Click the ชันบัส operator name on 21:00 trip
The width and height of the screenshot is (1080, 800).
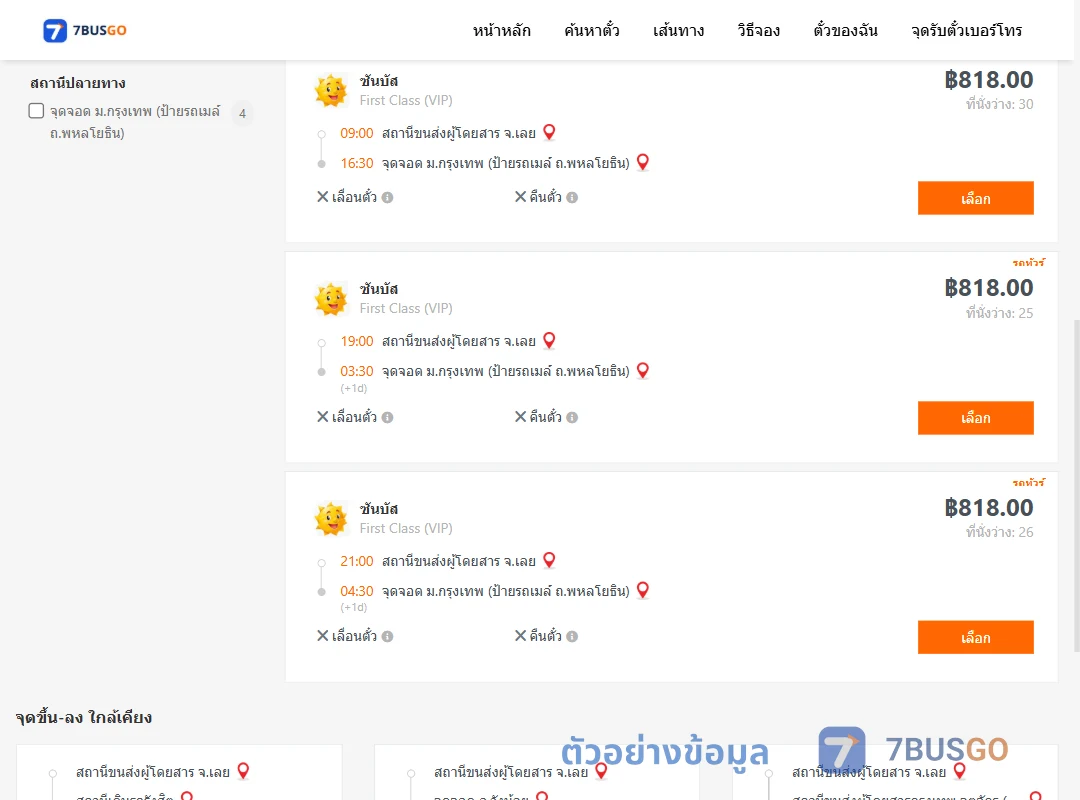click(379, 509)
